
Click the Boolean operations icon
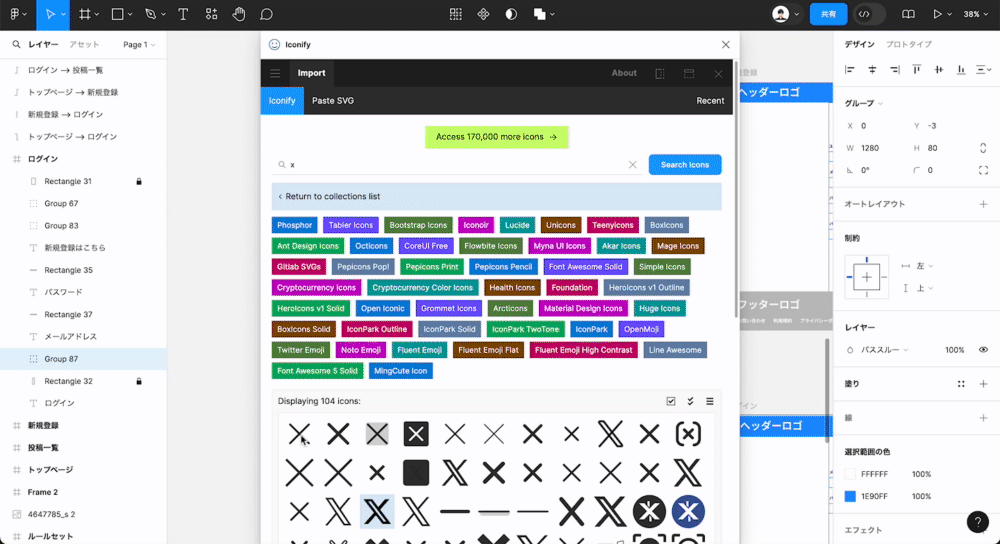[540, 14]
